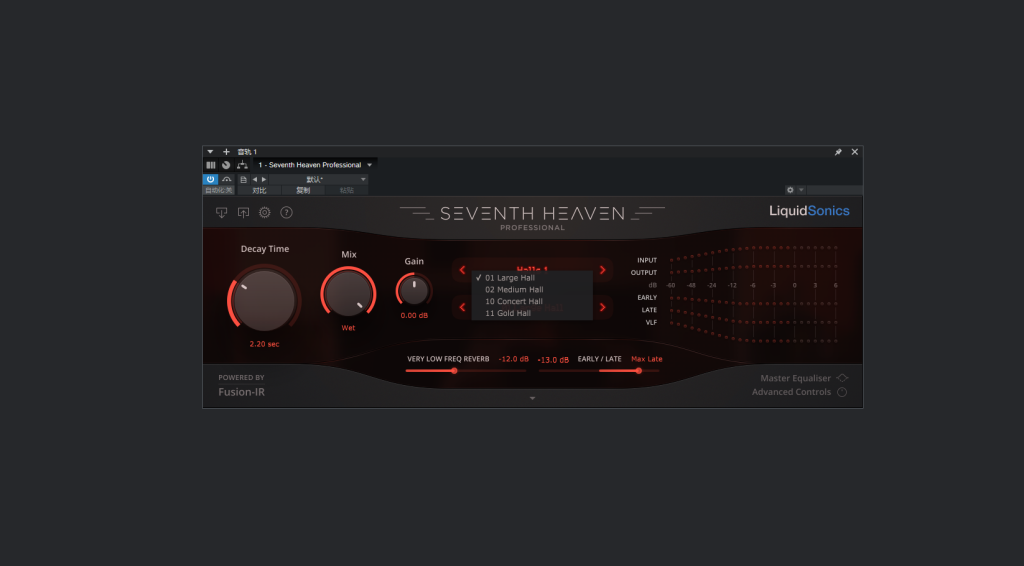
Task: Expand the bottom center down-arrow panel
Action: tap(532, 398)
